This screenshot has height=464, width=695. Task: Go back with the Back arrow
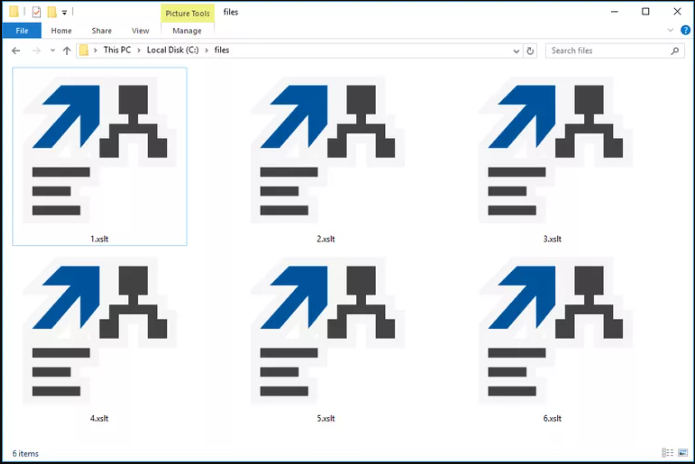click(x=16, y=51)
